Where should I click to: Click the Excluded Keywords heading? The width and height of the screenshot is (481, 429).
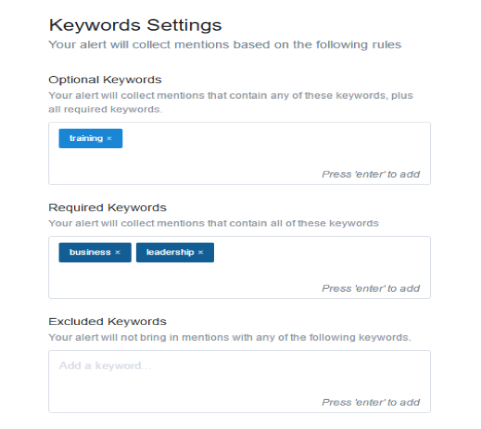[x=107, y=322]
